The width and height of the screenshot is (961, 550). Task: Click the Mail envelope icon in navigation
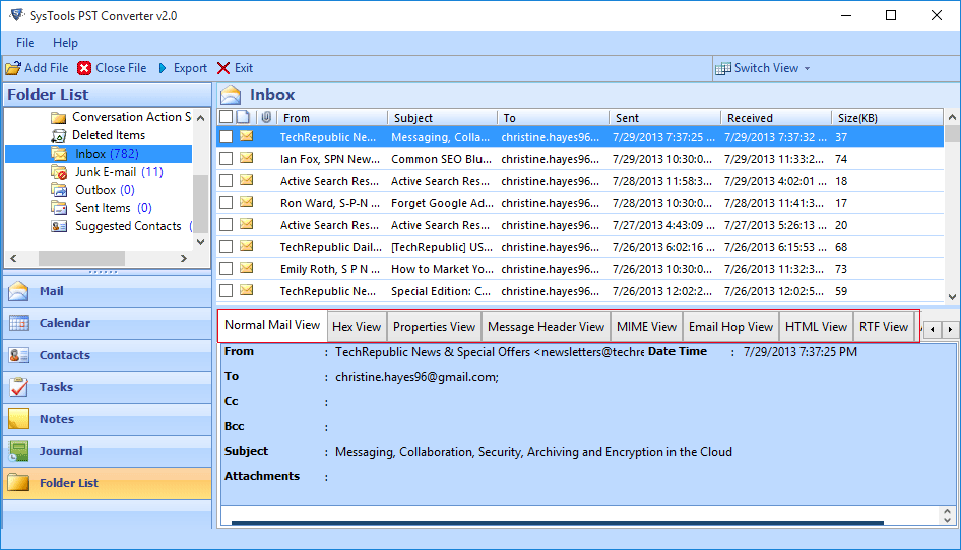[x=18, y=291]
